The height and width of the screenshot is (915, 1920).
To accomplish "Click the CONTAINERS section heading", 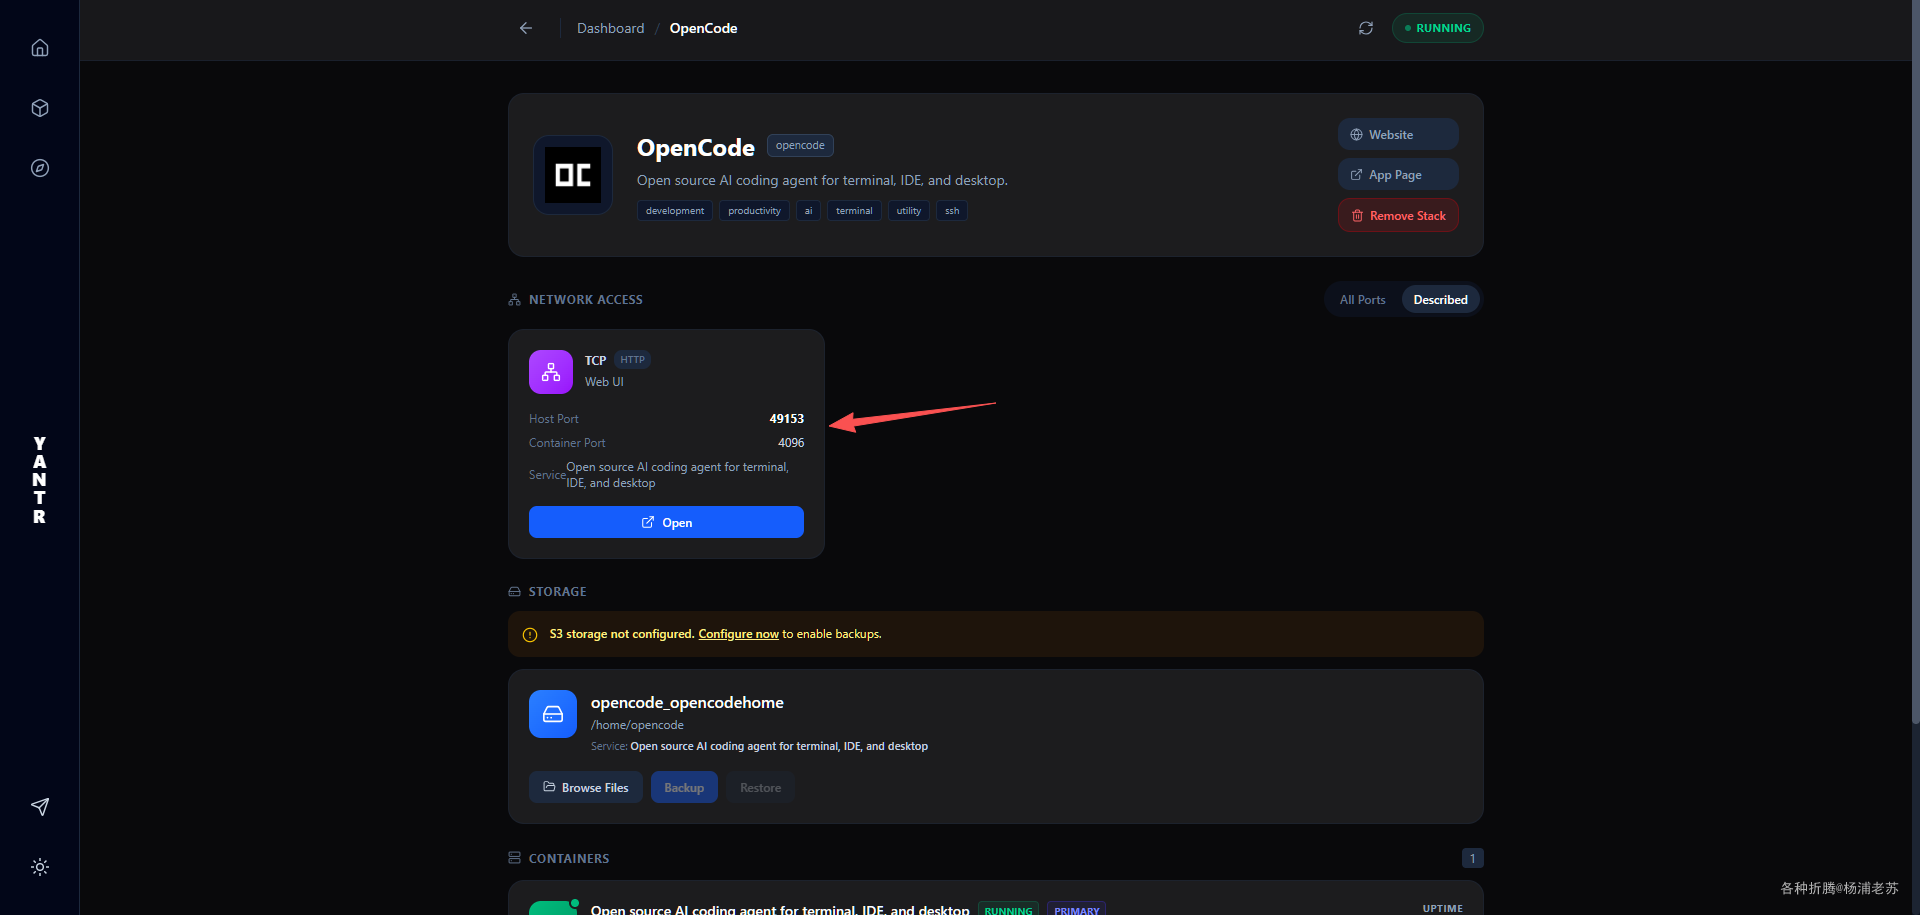I will pyautogui.click(x=569, y=859).
